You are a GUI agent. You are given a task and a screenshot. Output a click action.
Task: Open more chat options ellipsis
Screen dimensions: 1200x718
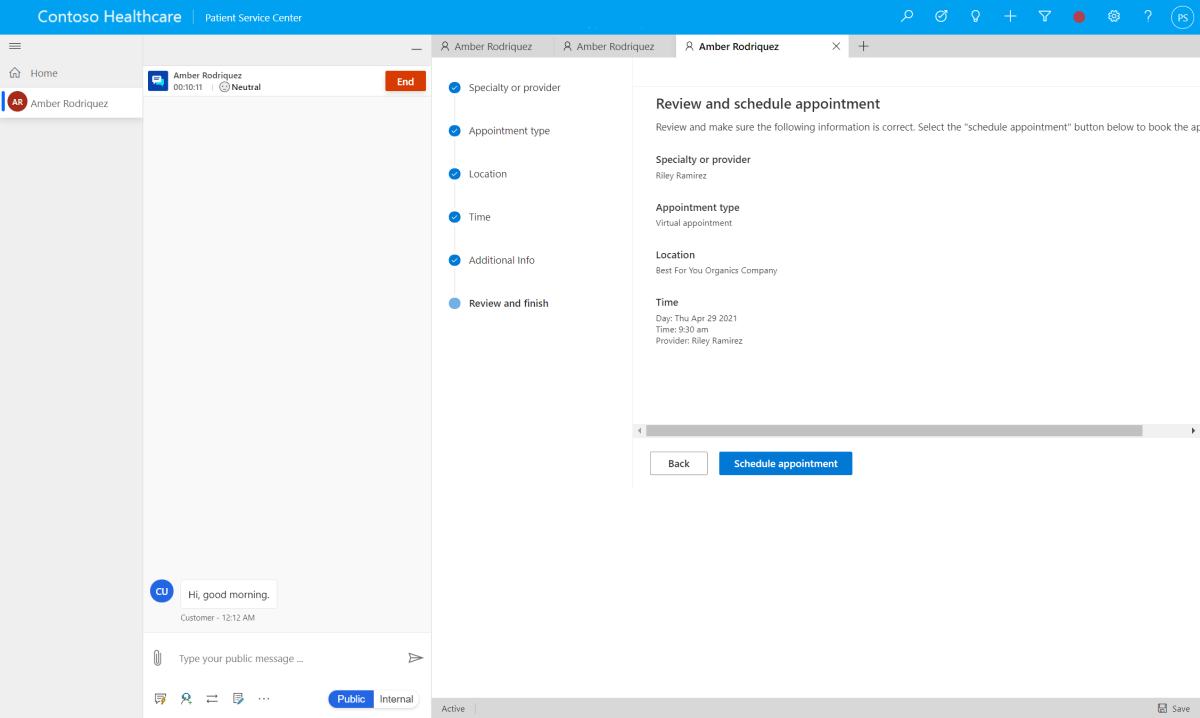tap(264, 699)
